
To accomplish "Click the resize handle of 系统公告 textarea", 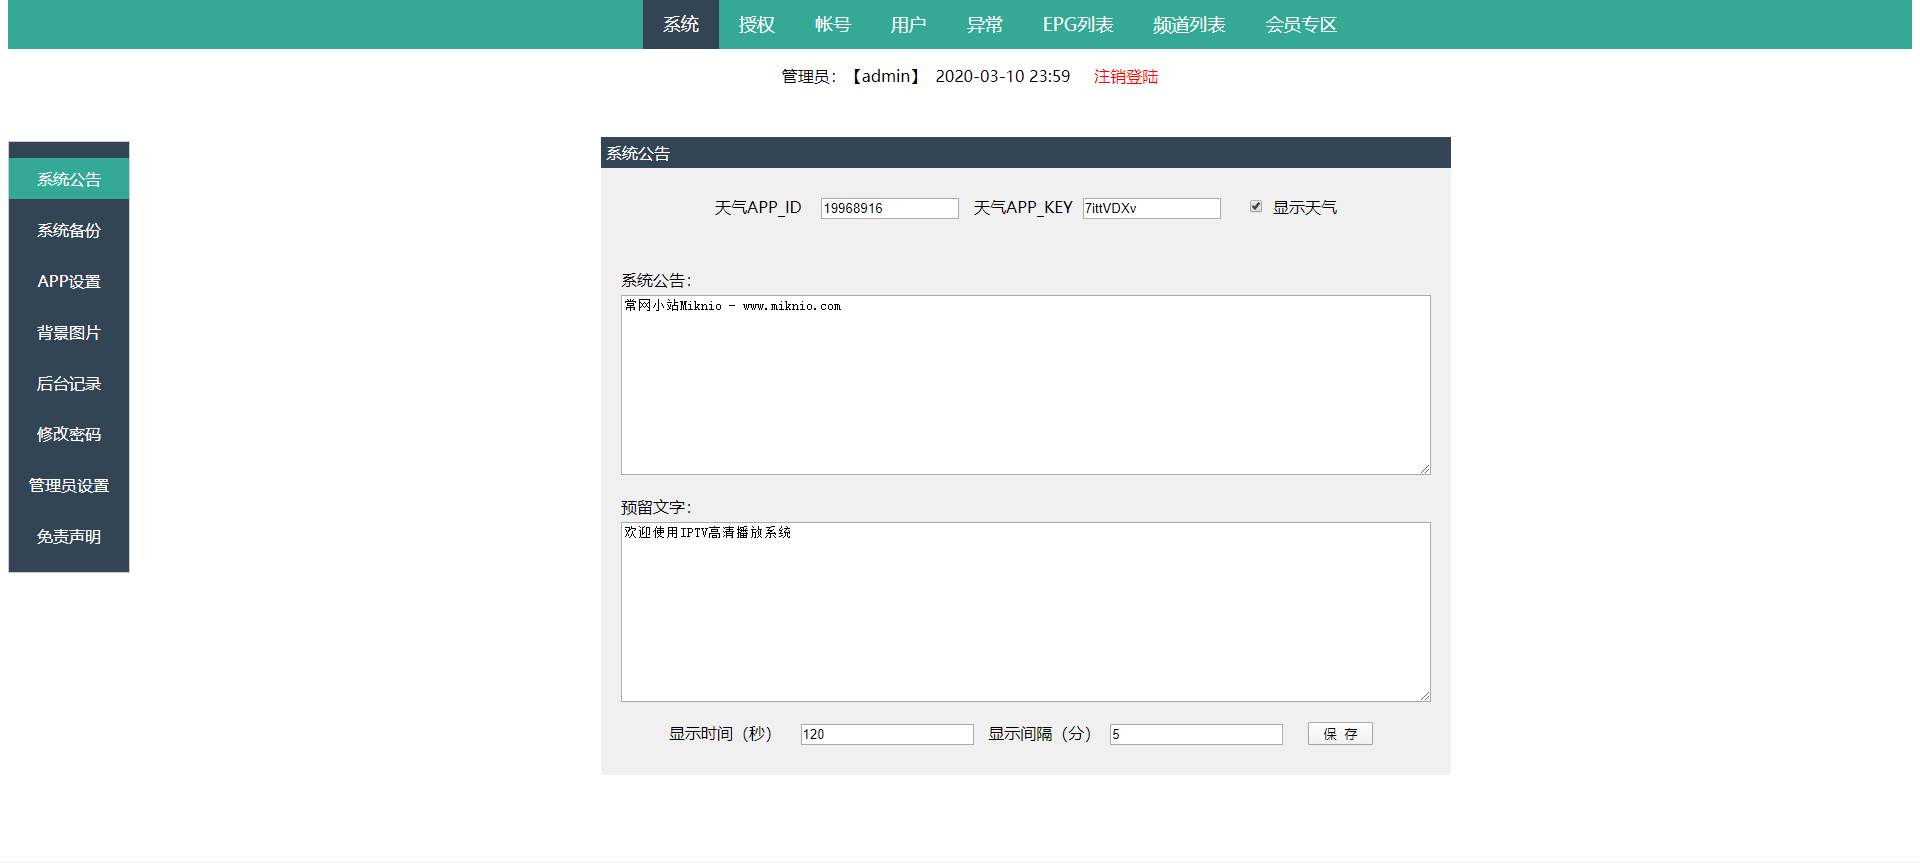I will click(1424, 468).
